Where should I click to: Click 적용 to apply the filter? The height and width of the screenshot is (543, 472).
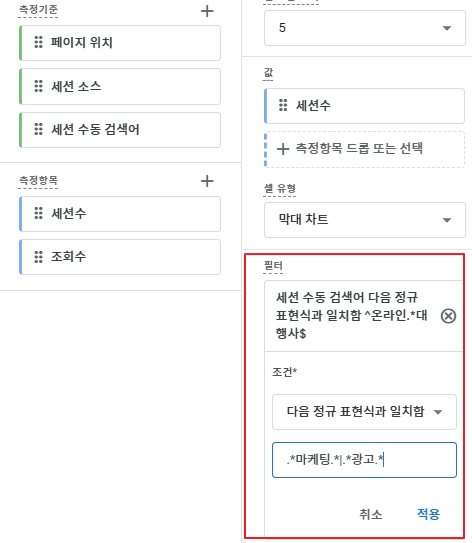click(428, 514)
